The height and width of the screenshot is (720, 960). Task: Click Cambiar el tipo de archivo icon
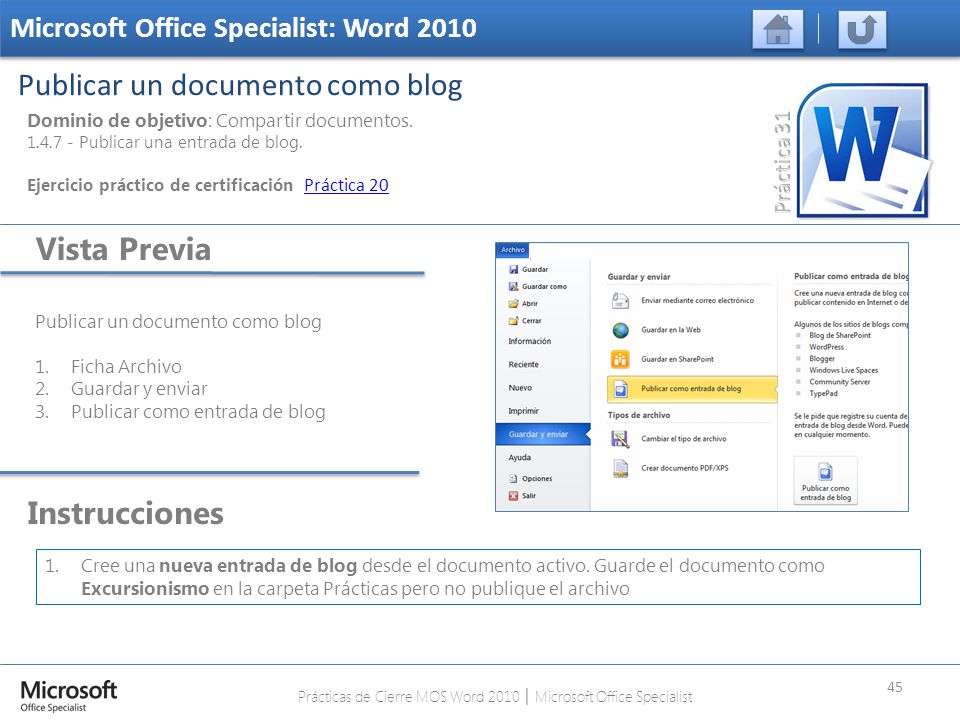pos(620,439)
